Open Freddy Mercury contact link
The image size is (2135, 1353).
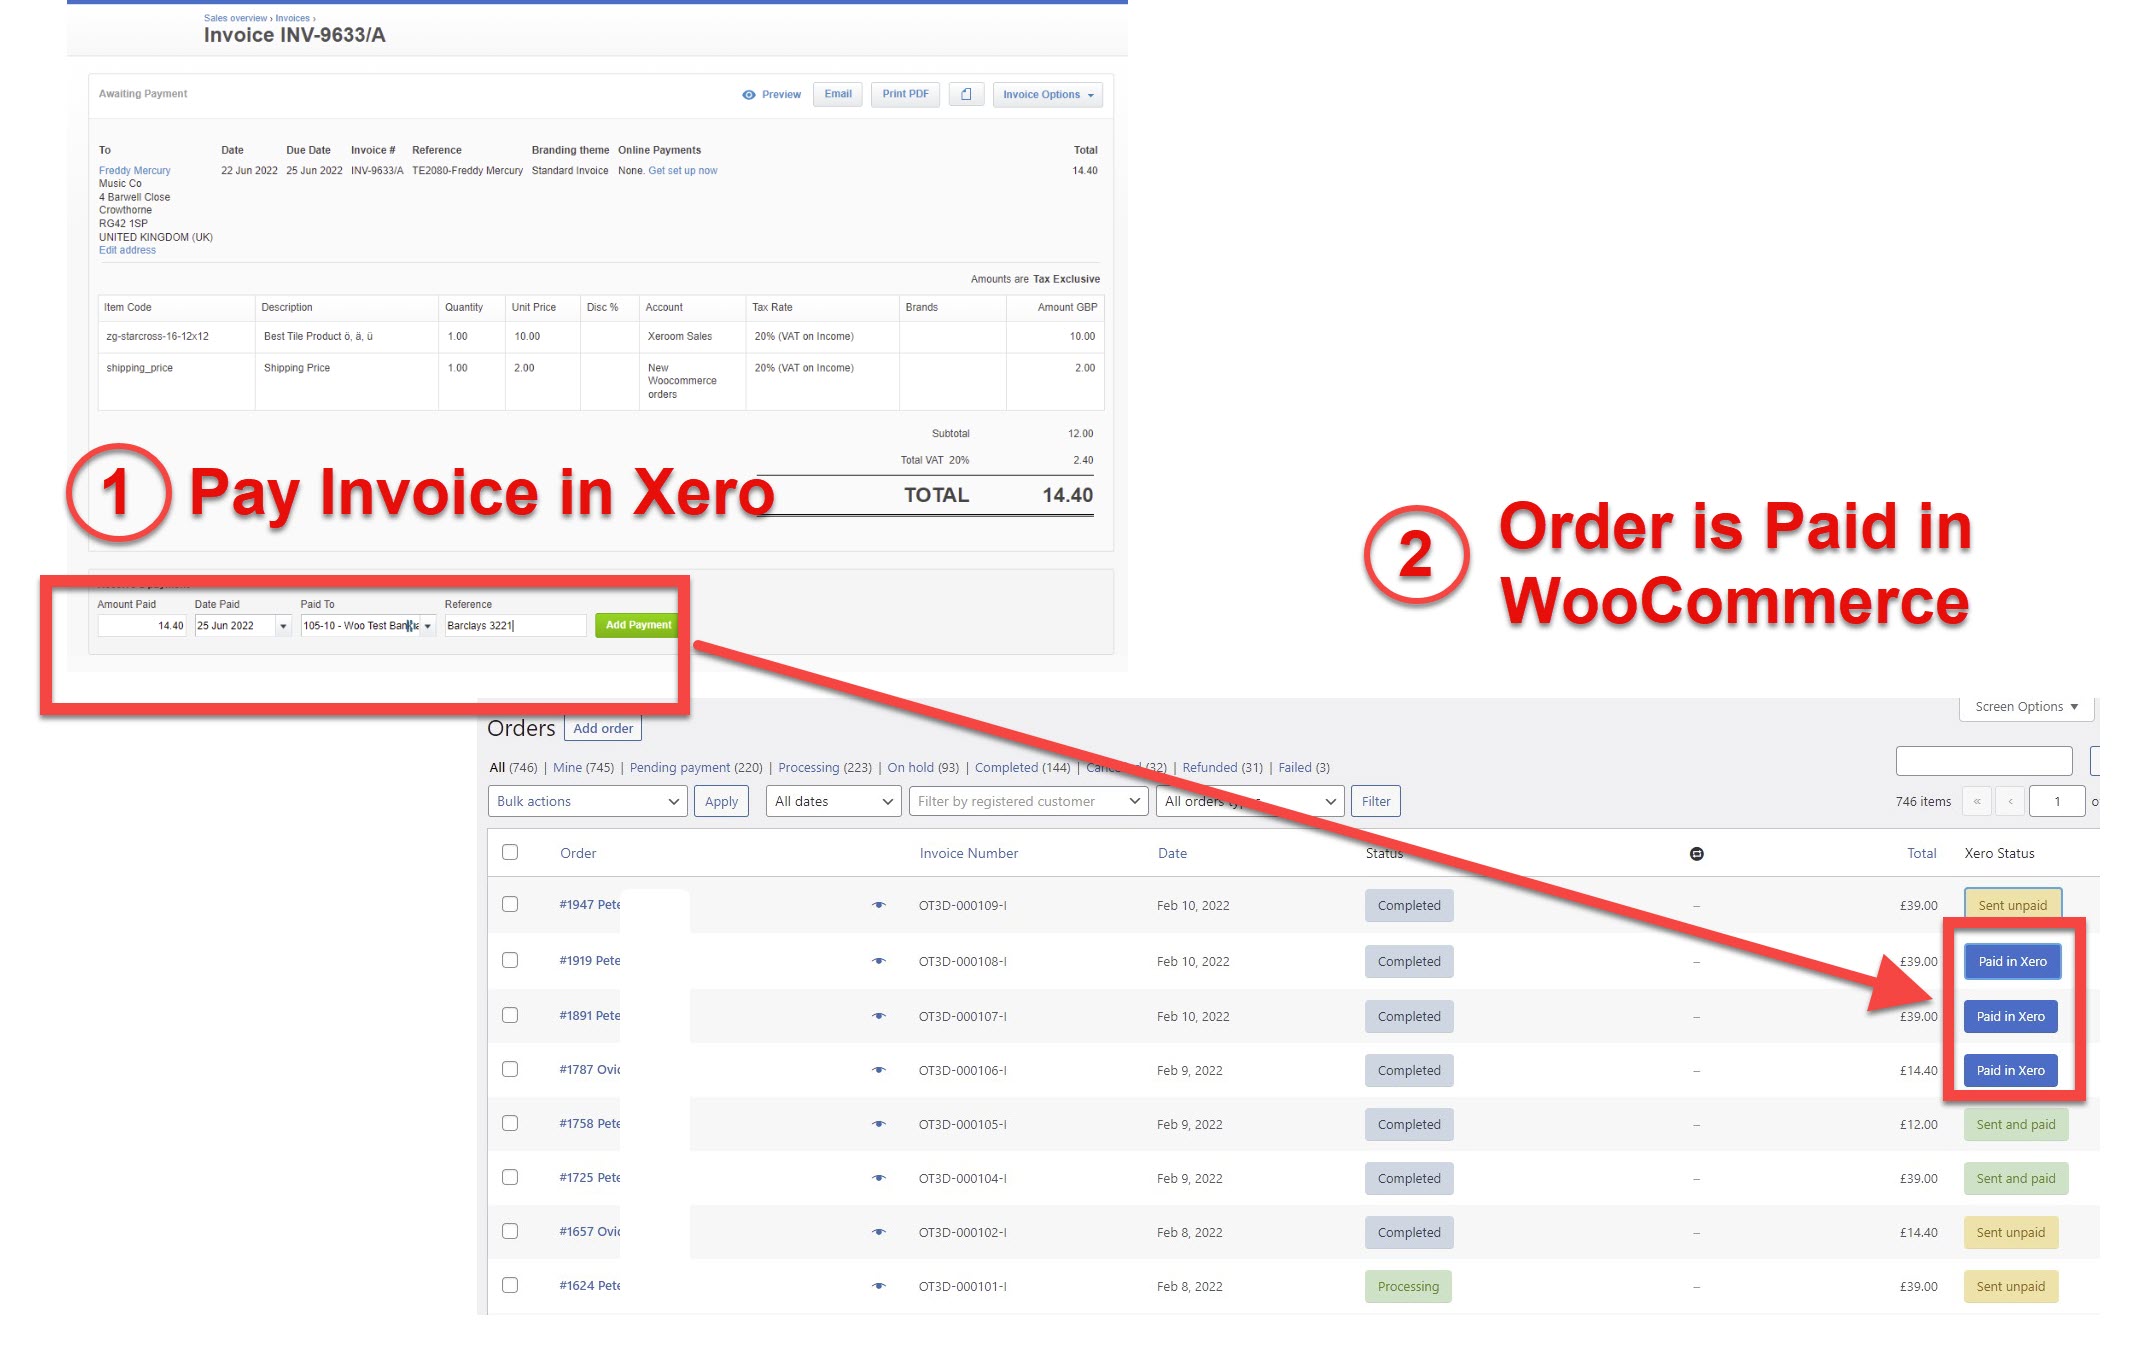[x=135, y=171]
